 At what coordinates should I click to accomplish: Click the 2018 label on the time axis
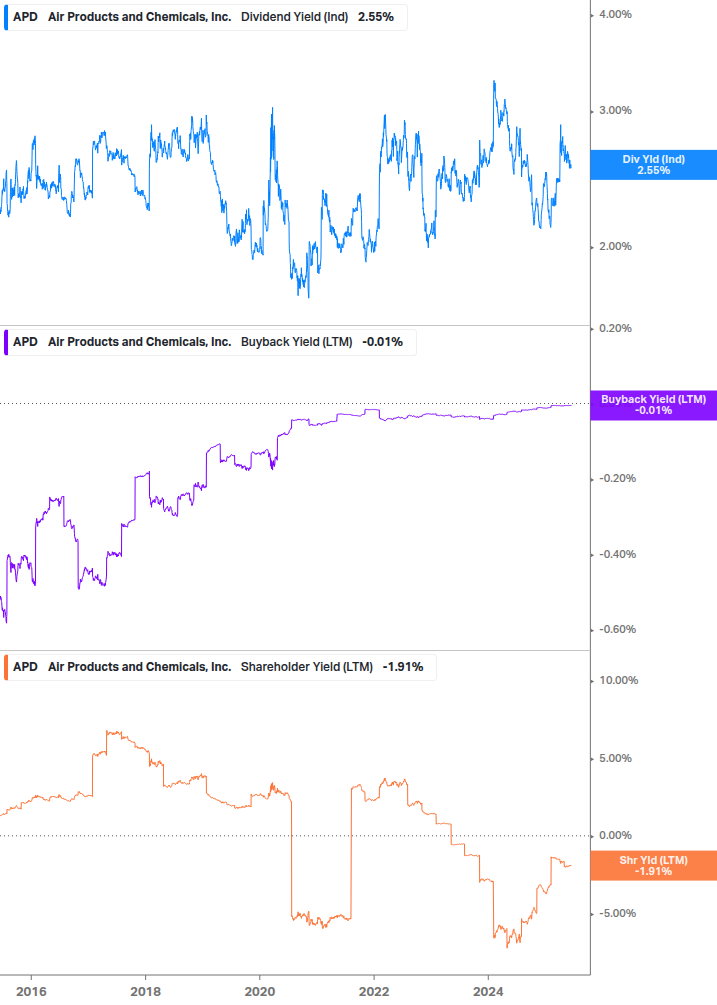click(x=145, y=992)
